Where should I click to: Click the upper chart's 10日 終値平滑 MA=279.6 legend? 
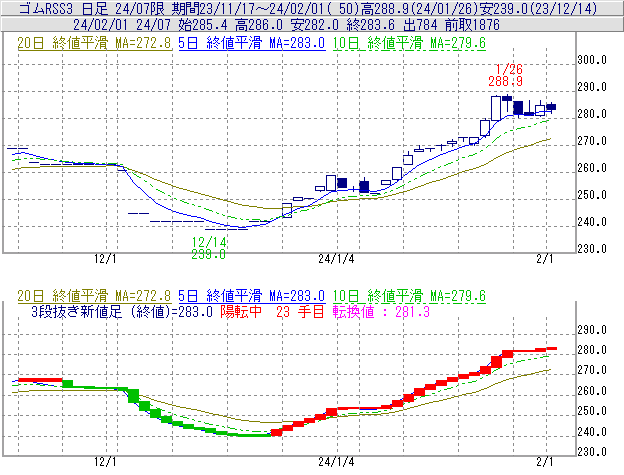coord(409,43)
